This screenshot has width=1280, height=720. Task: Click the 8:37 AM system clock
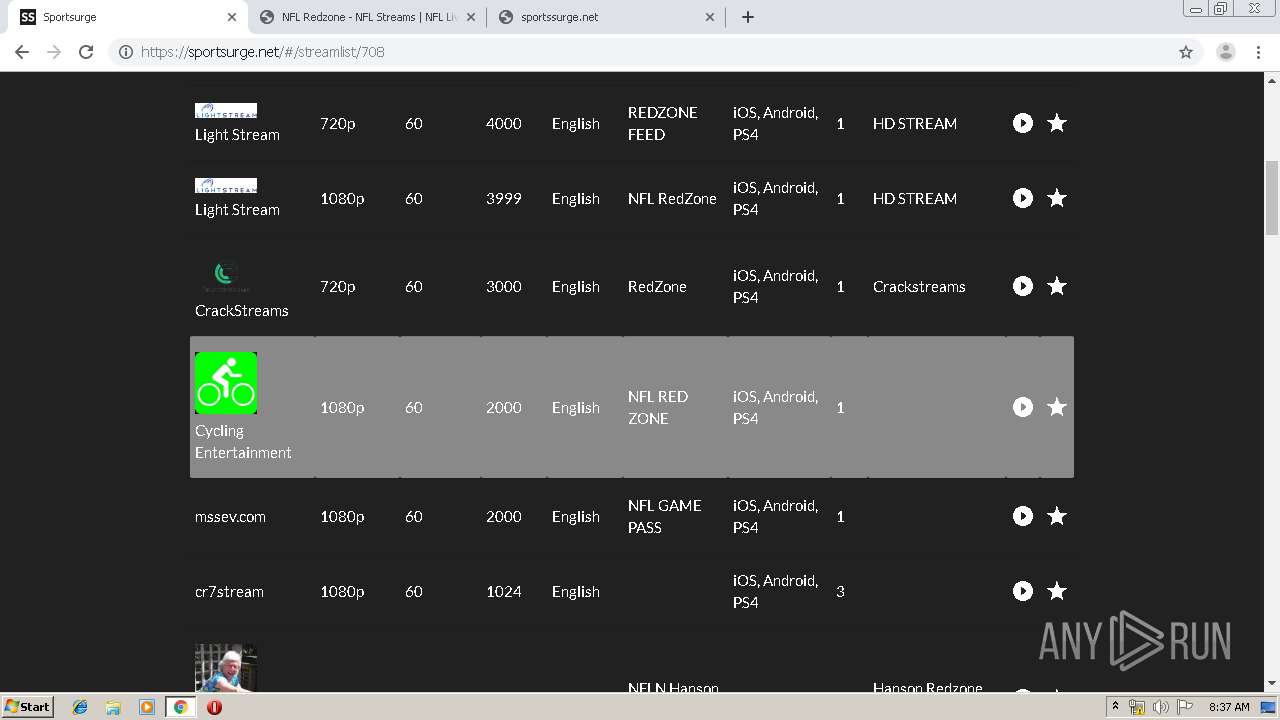(x=1229, y=707)
